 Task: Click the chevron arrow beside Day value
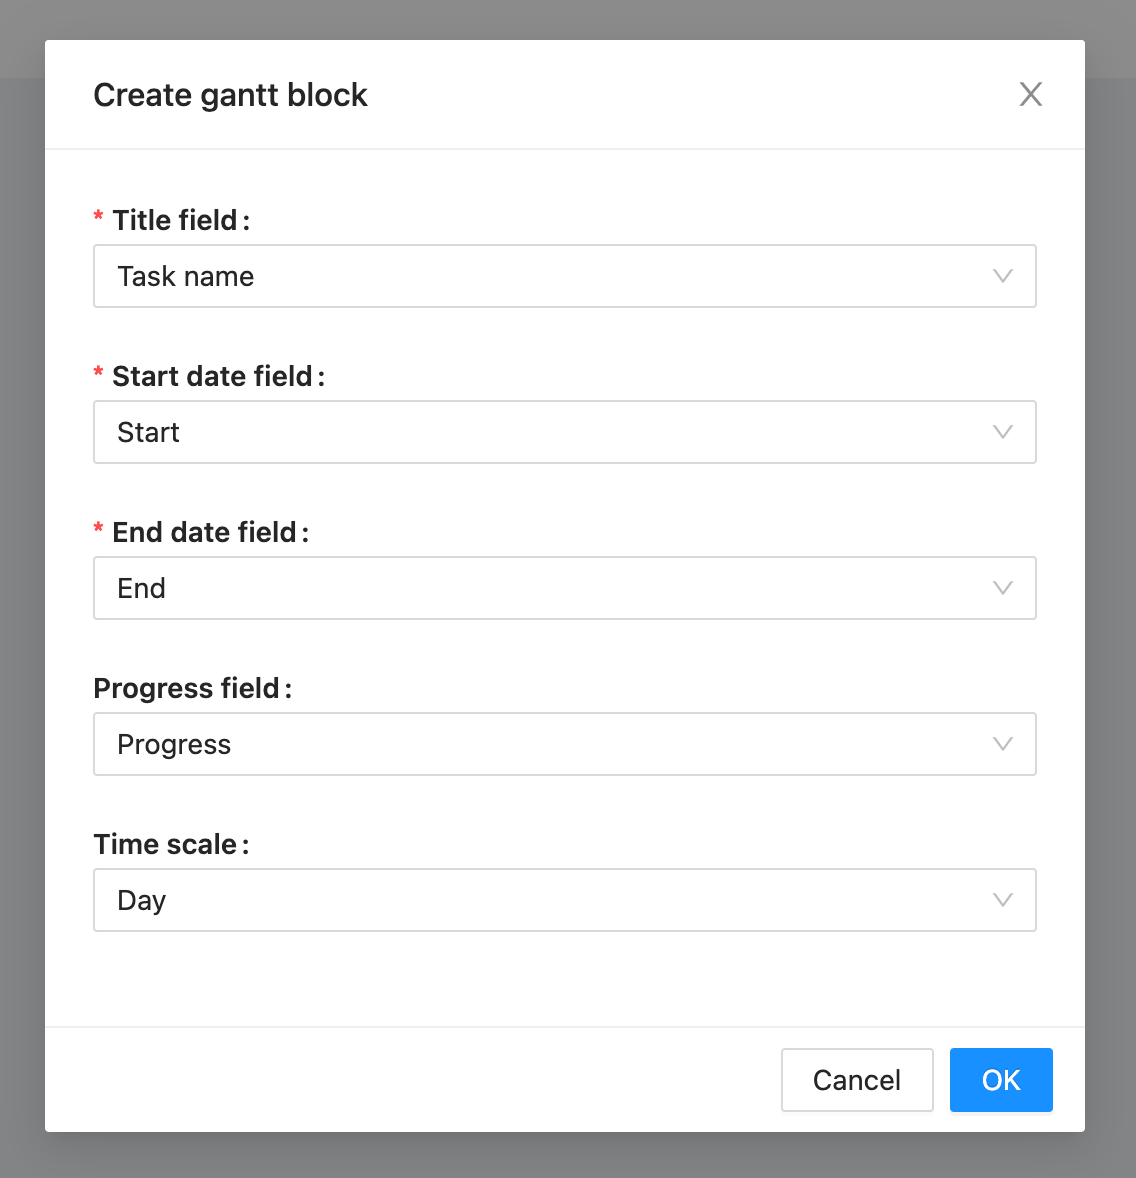click(1002, 900)
